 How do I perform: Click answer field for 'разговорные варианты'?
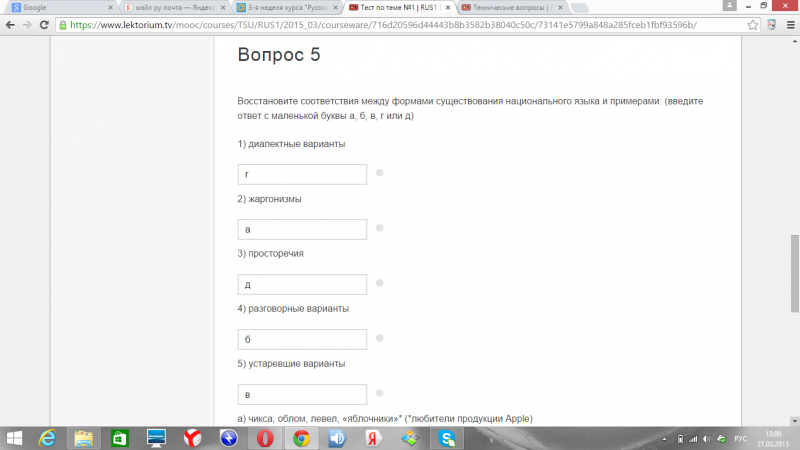click(302, 340)
